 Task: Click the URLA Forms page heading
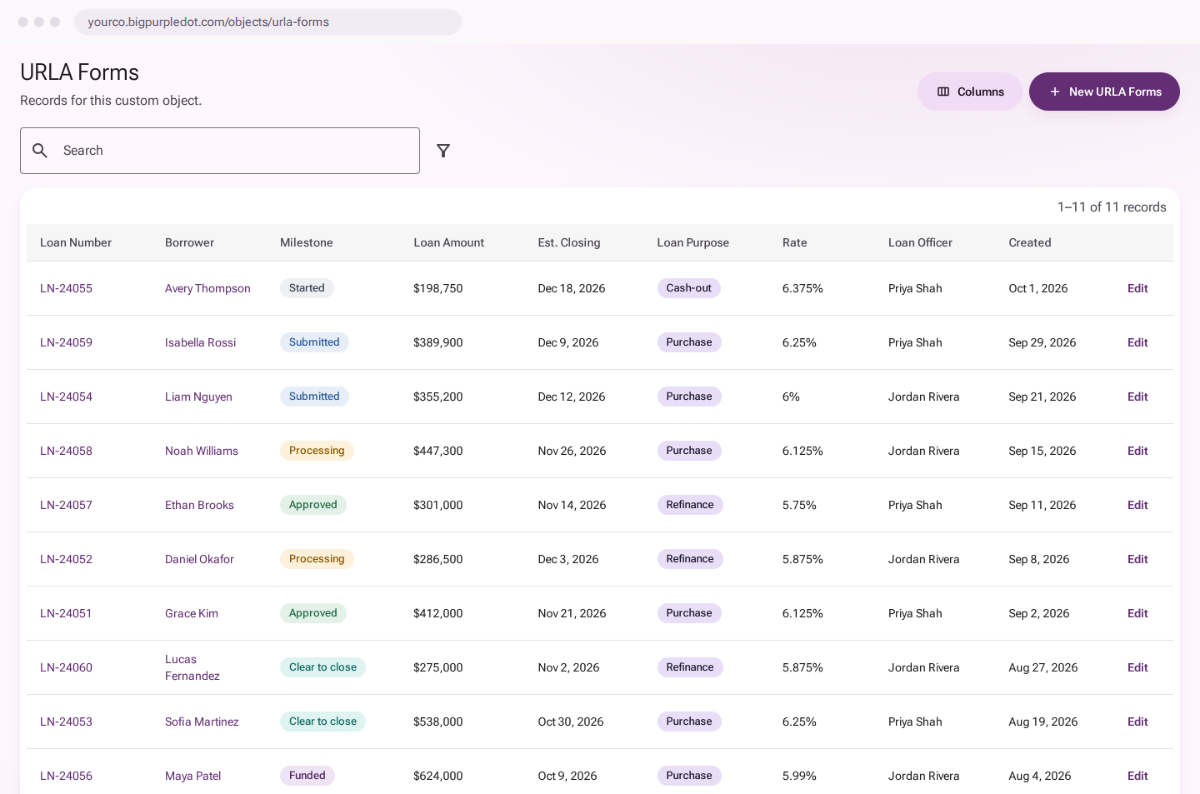[80, 72]
